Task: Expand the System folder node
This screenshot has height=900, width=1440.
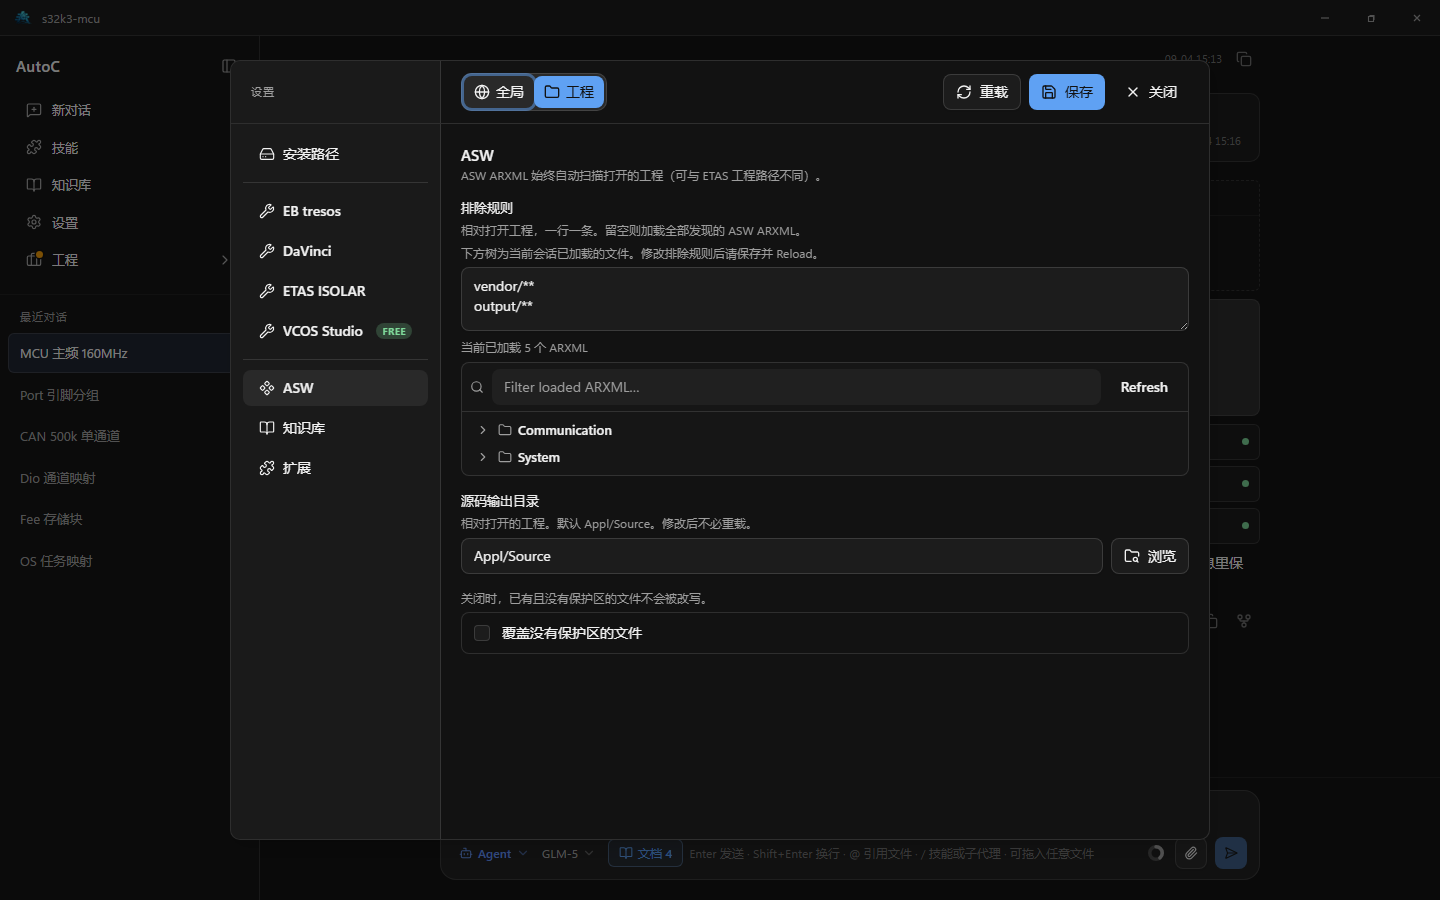Action: coord(482,457)
